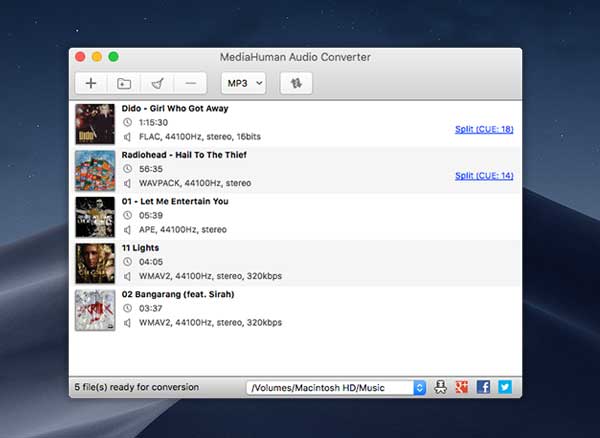Viewport: 600px width, 438px height.
Task: Click the speaker icon in Bangarang row
Action: point(127,322)
